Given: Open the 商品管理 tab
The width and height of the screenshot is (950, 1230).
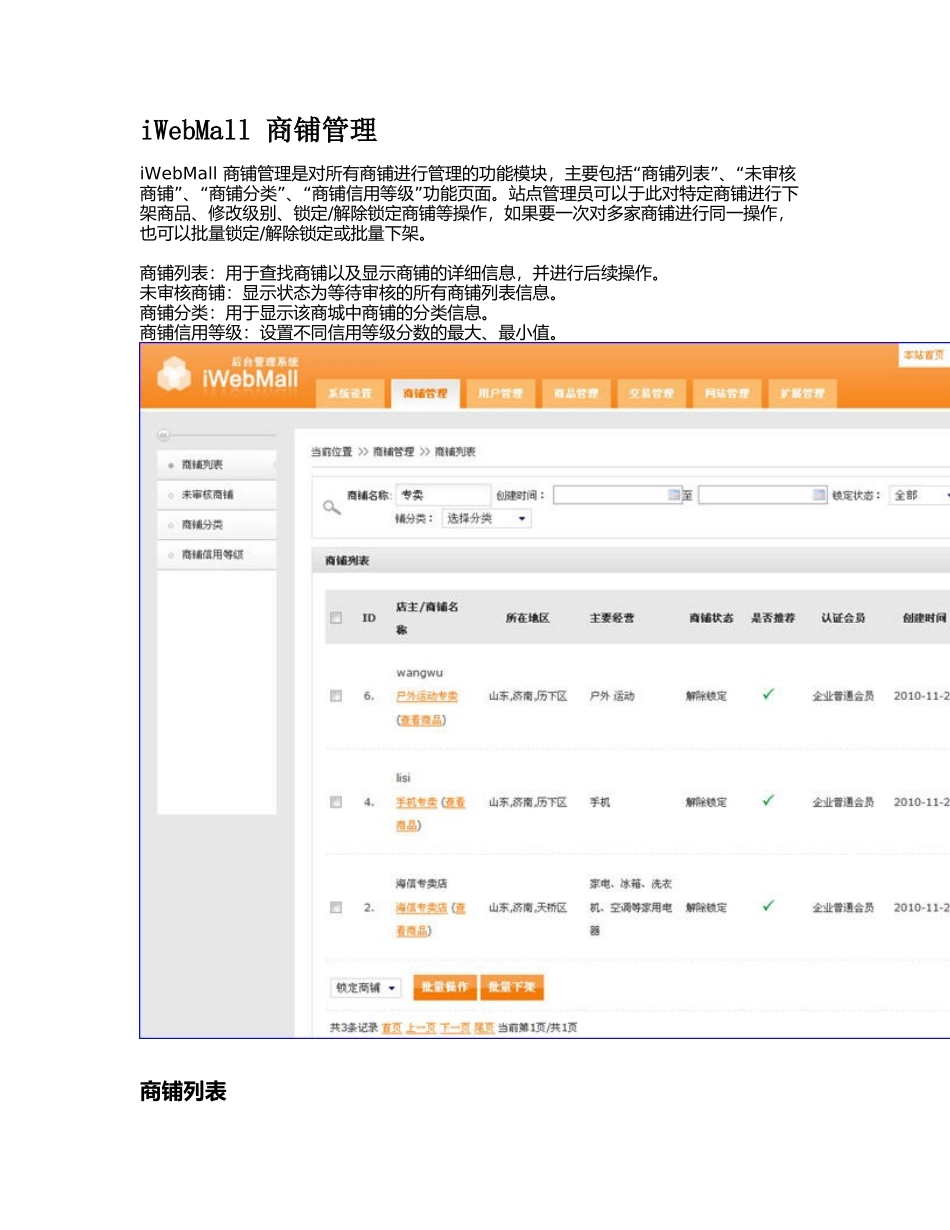Looking at the screenshot, I should click(576, 394).
